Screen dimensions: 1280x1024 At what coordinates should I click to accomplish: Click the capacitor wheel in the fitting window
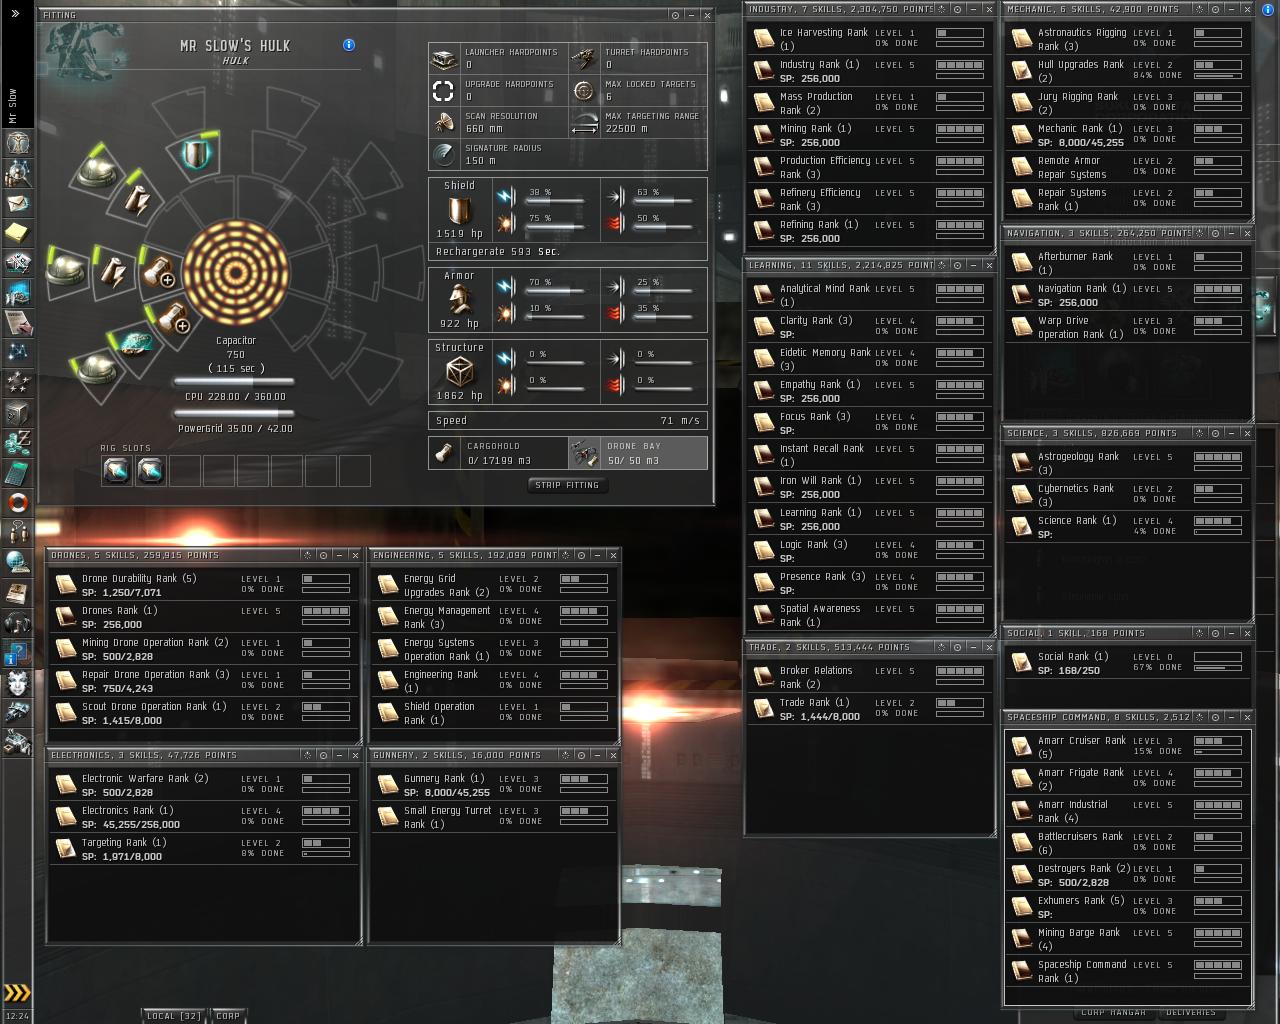[x=236, y=273]
